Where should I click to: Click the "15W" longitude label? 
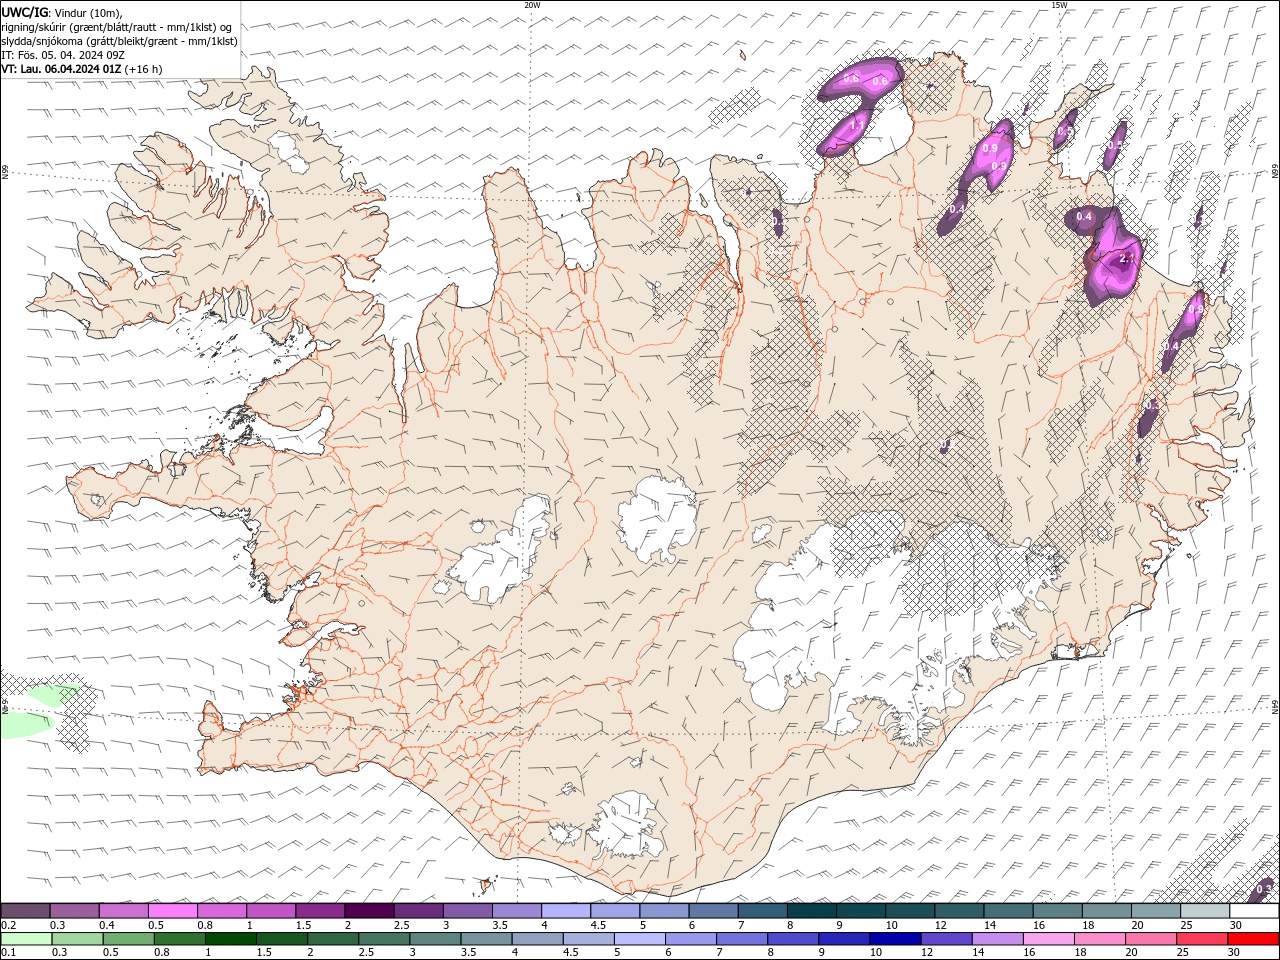pos(1058,5)
